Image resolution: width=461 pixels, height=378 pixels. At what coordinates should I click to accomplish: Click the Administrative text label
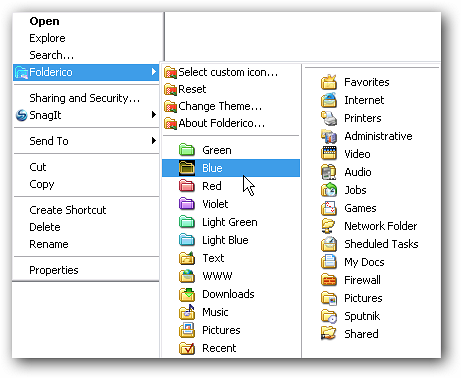378,136
